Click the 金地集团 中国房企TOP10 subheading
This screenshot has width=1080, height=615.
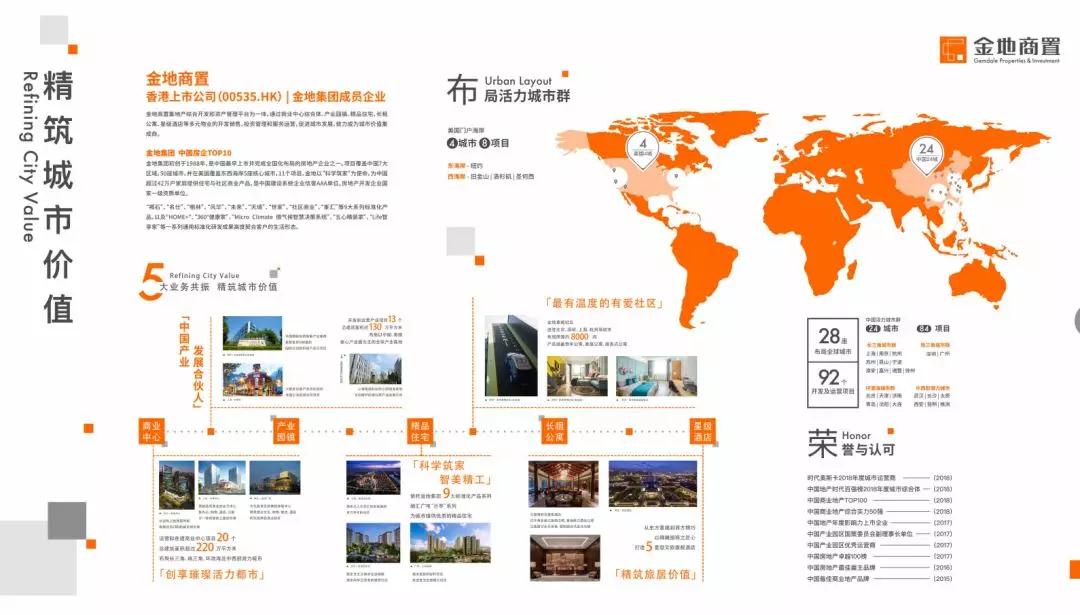coord(189,153)
